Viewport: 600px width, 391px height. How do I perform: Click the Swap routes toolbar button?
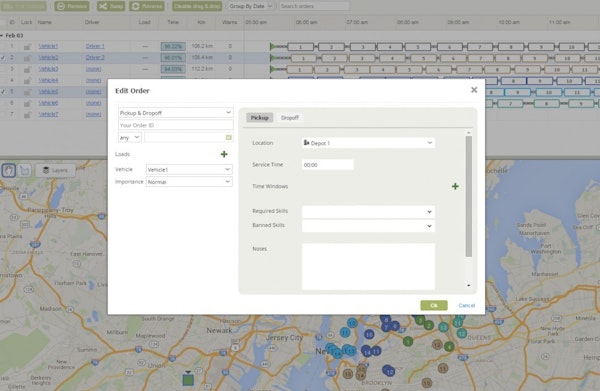tap(111, 6)
